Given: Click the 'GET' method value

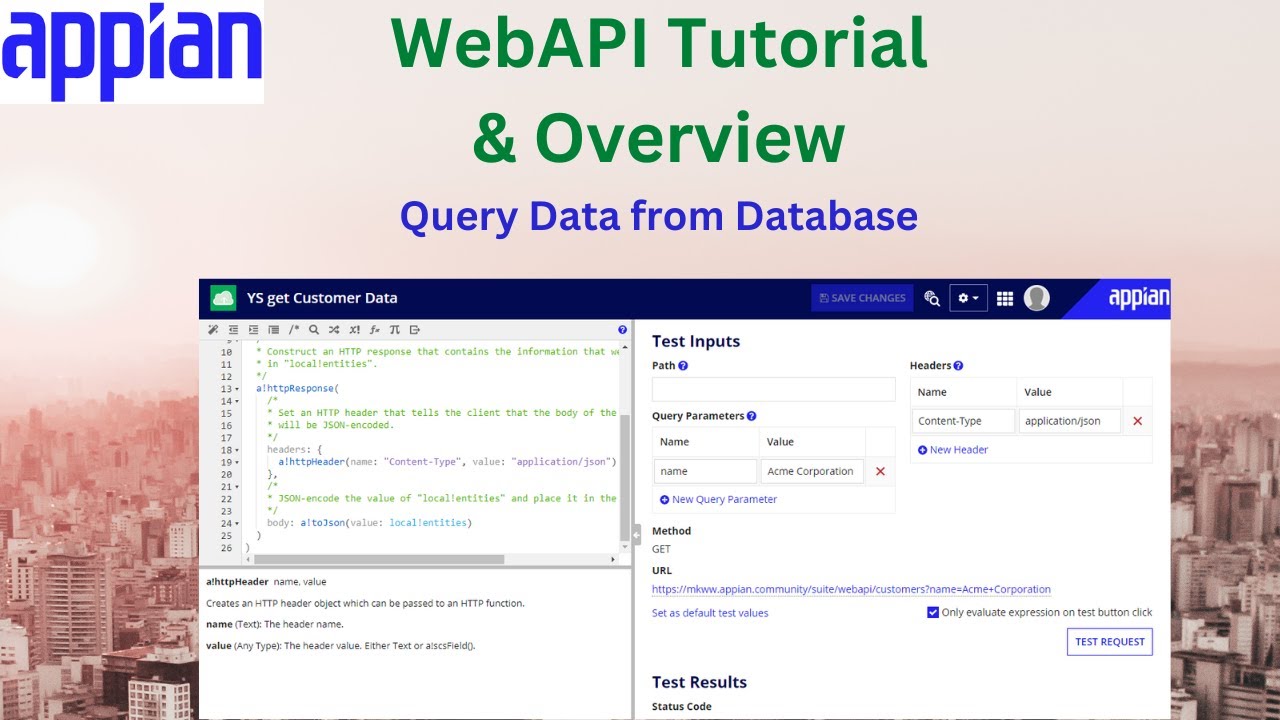Looking at the screenshot, I should click(661, 549).
